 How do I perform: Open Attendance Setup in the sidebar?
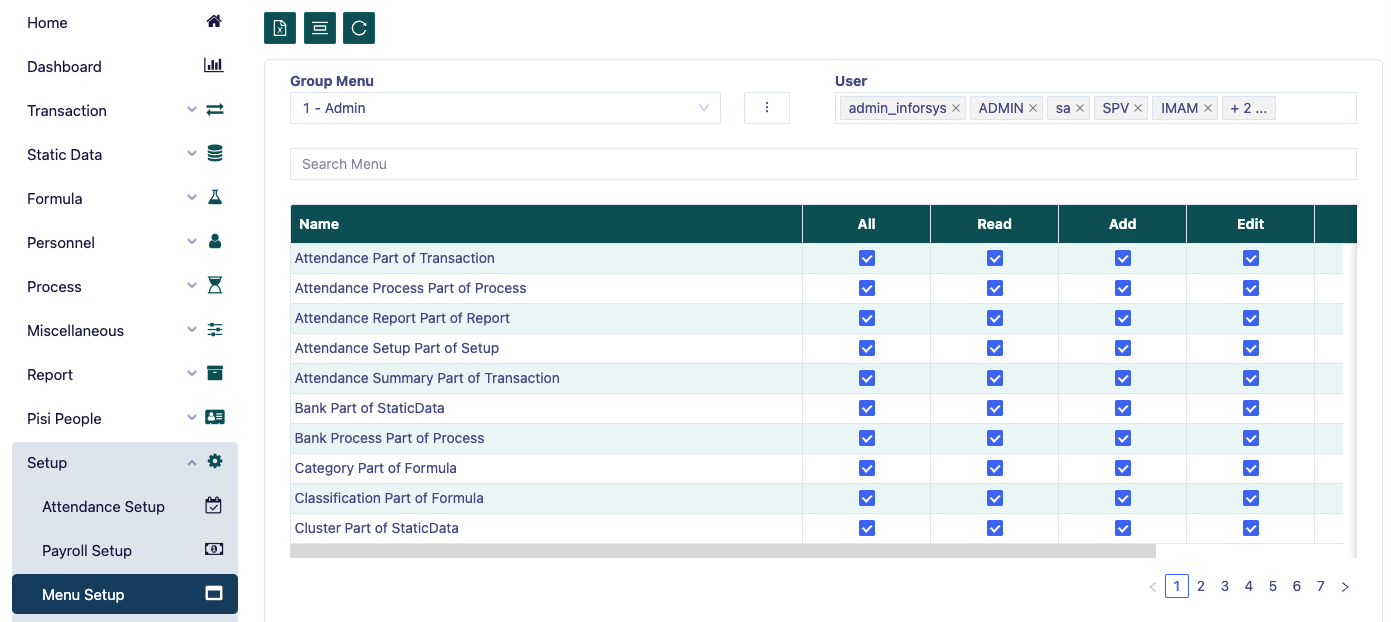pyautogui.click(x=104, y=506)
